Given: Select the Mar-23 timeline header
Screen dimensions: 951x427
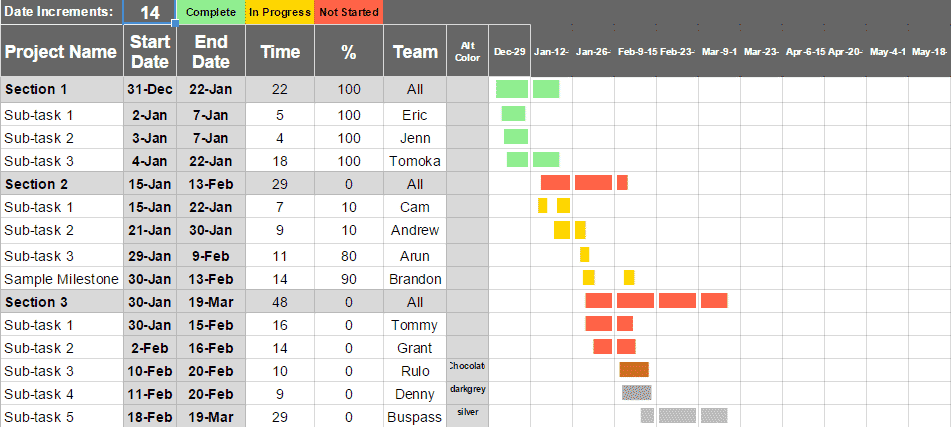Looking at the screenshot, I should 761,52.
